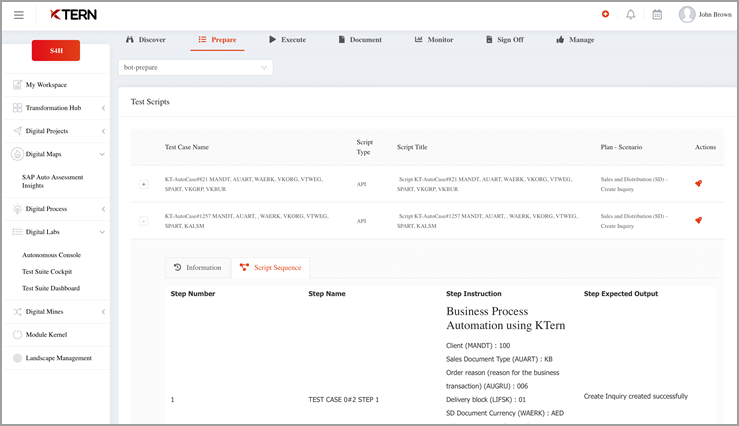Click the My Workspace sidebar icon

coord(17,85)
